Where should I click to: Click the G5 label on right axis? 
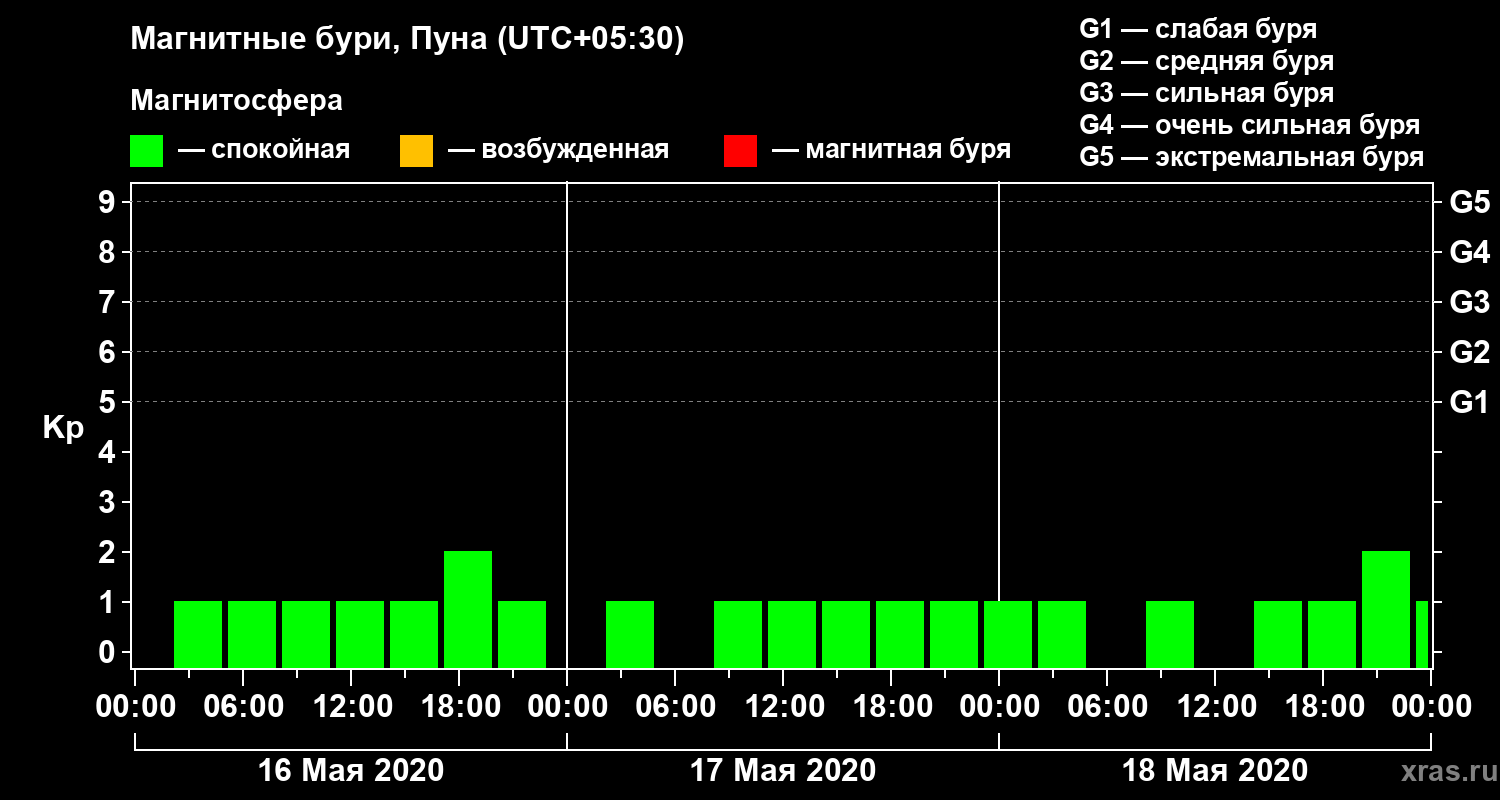[x=1469, y=202]
